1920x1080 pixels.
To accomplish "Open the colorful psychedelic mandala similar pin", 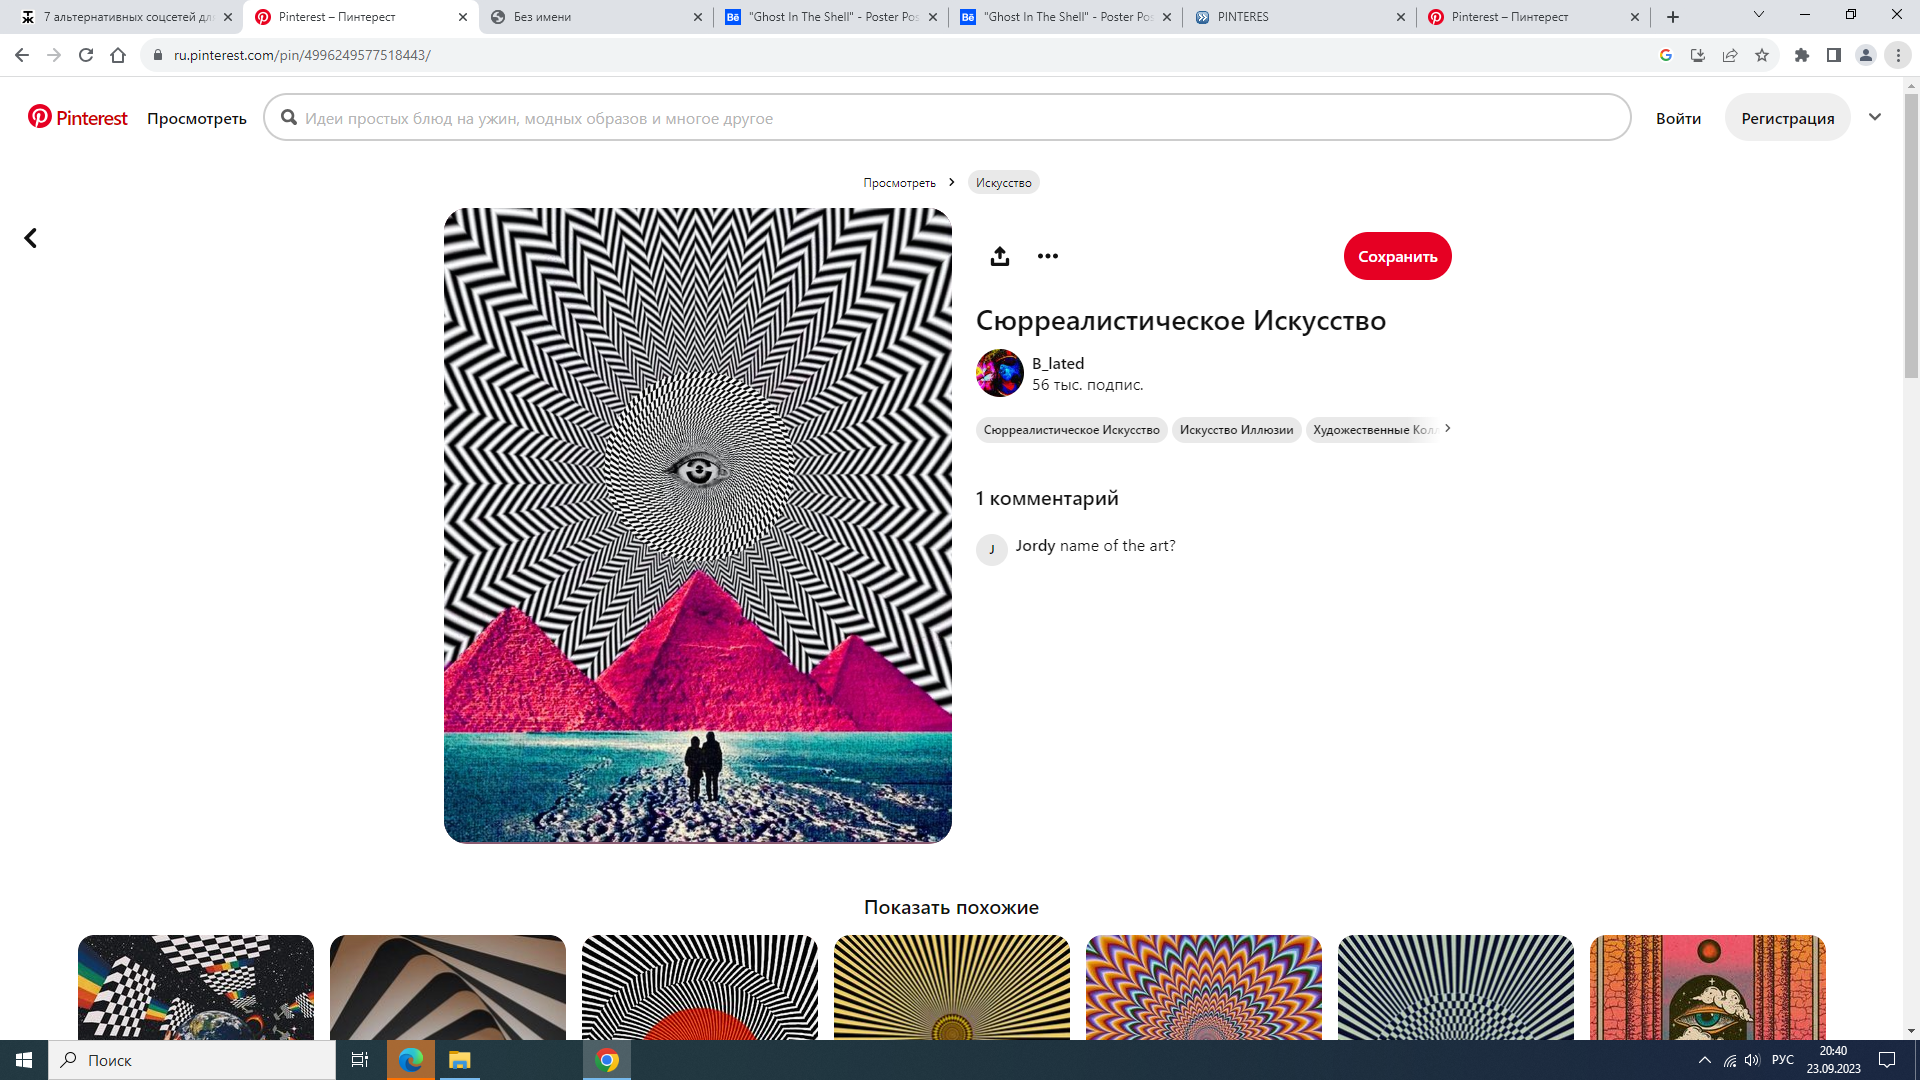I will [x=1204, y=987].
